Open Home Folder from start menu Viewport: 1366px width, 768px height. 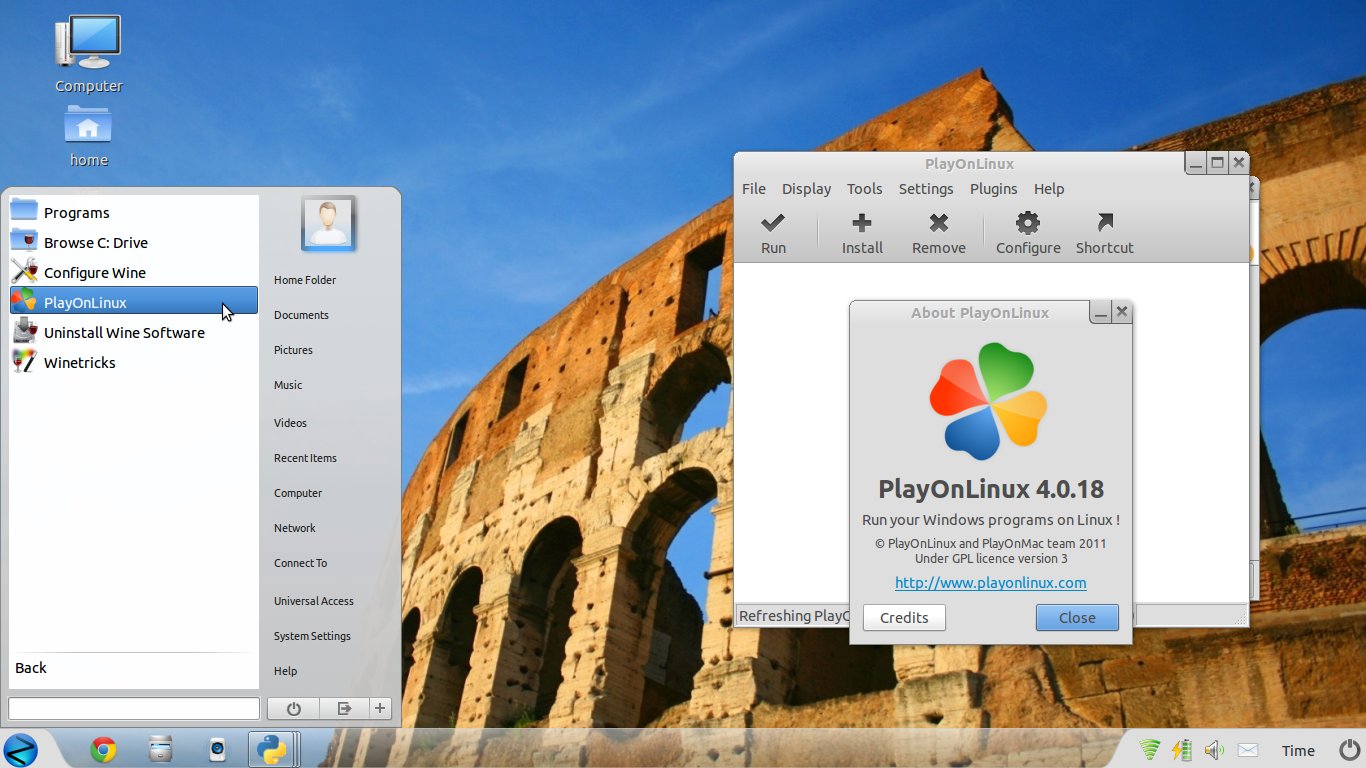[x=305, y=280]
